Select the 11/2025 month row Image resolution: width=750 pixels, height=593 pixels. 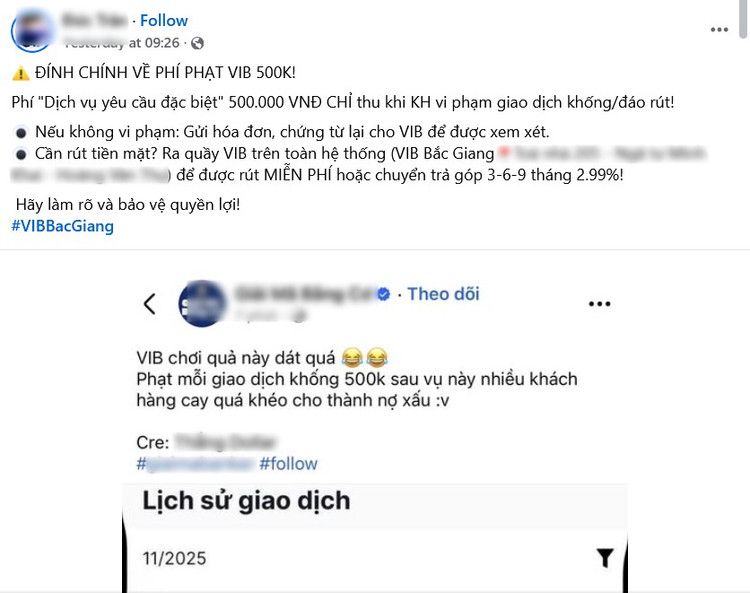375,558
